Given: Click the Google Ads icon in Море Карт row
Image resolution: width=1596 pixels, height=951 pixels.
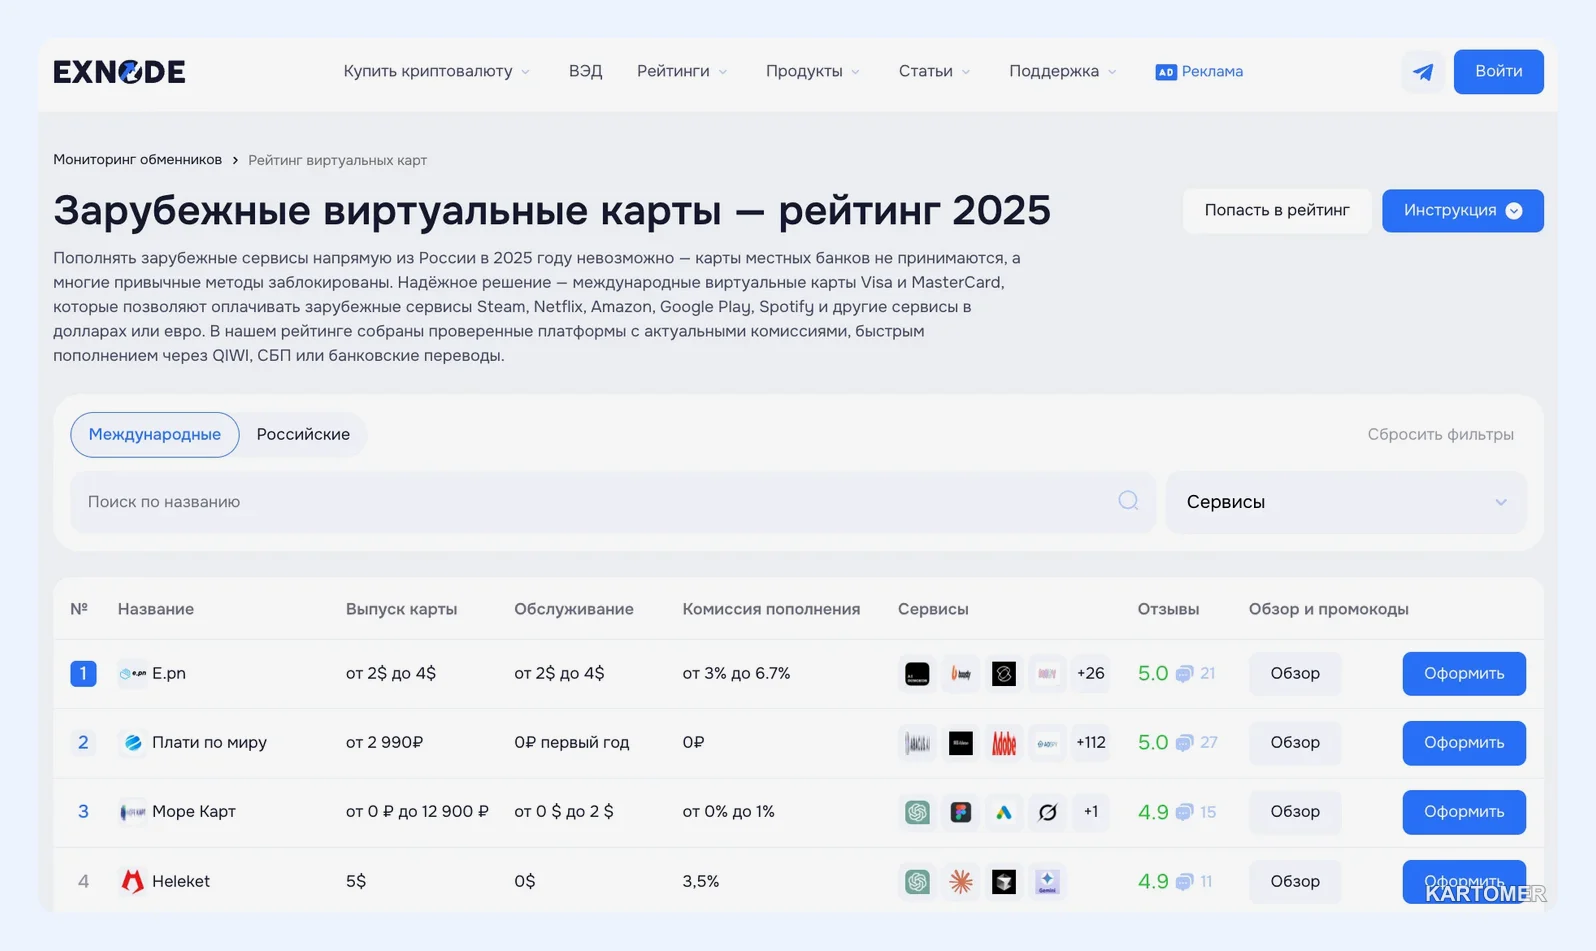Looking at the screenshot, I should [x=1004, y=812].
